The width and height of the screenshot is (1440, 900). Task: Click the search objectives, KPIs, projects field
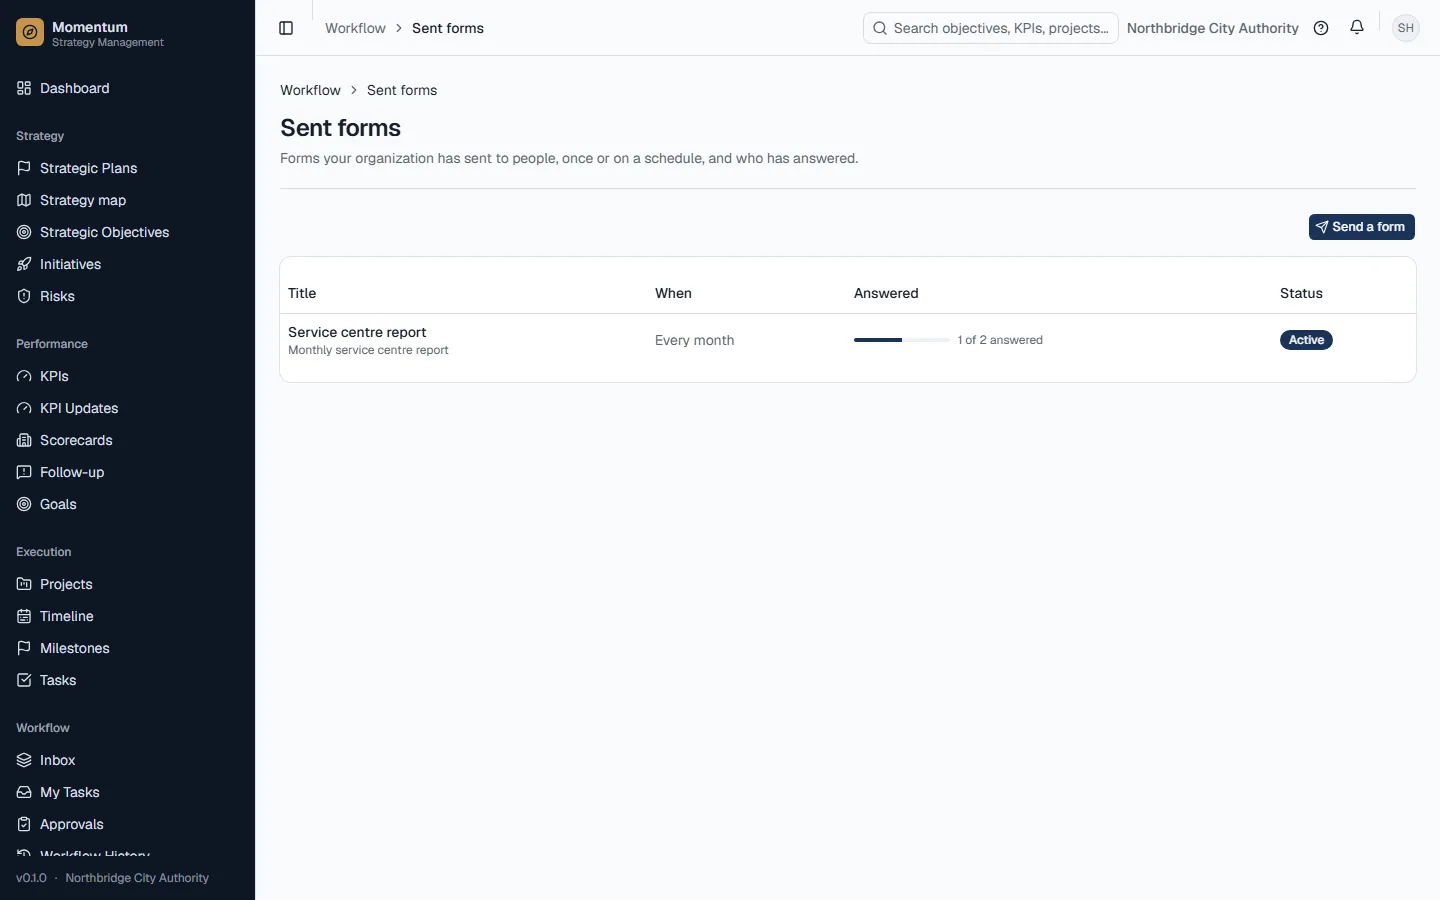point(991,28)
